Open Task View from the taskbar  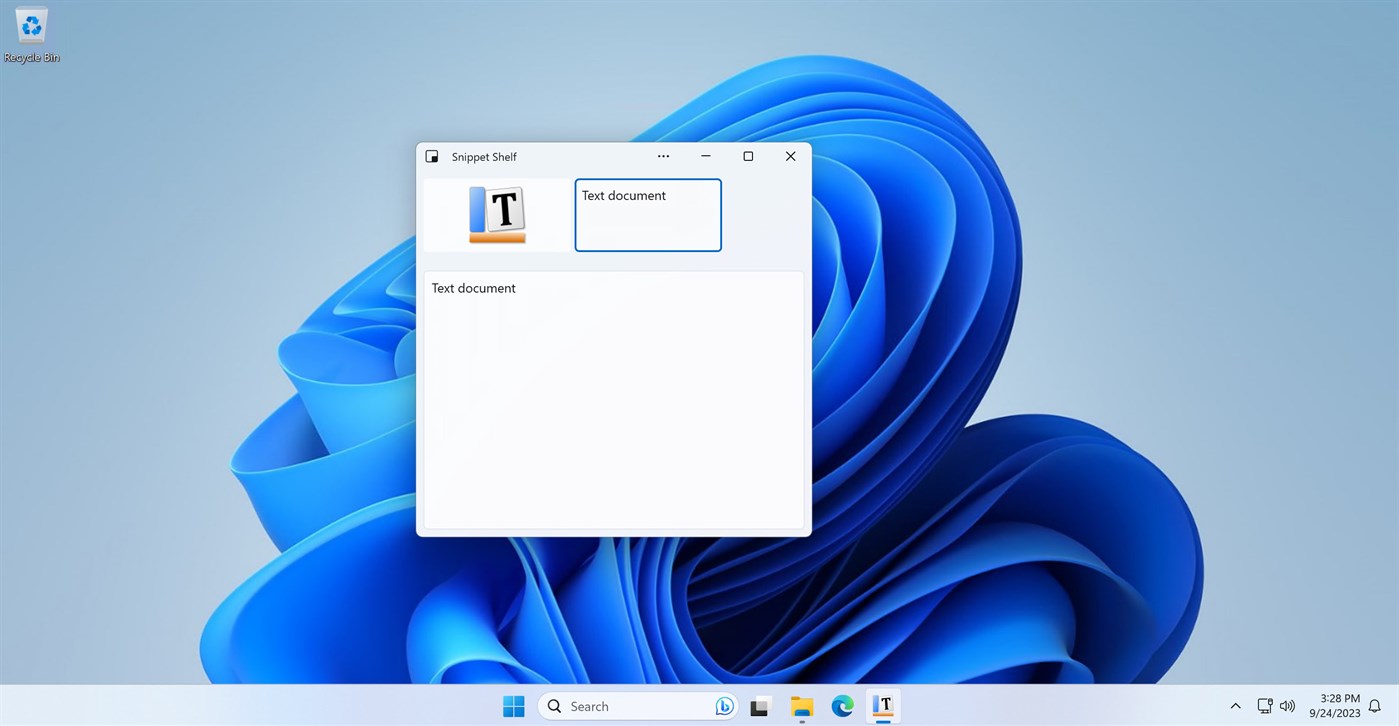point(761,706)
